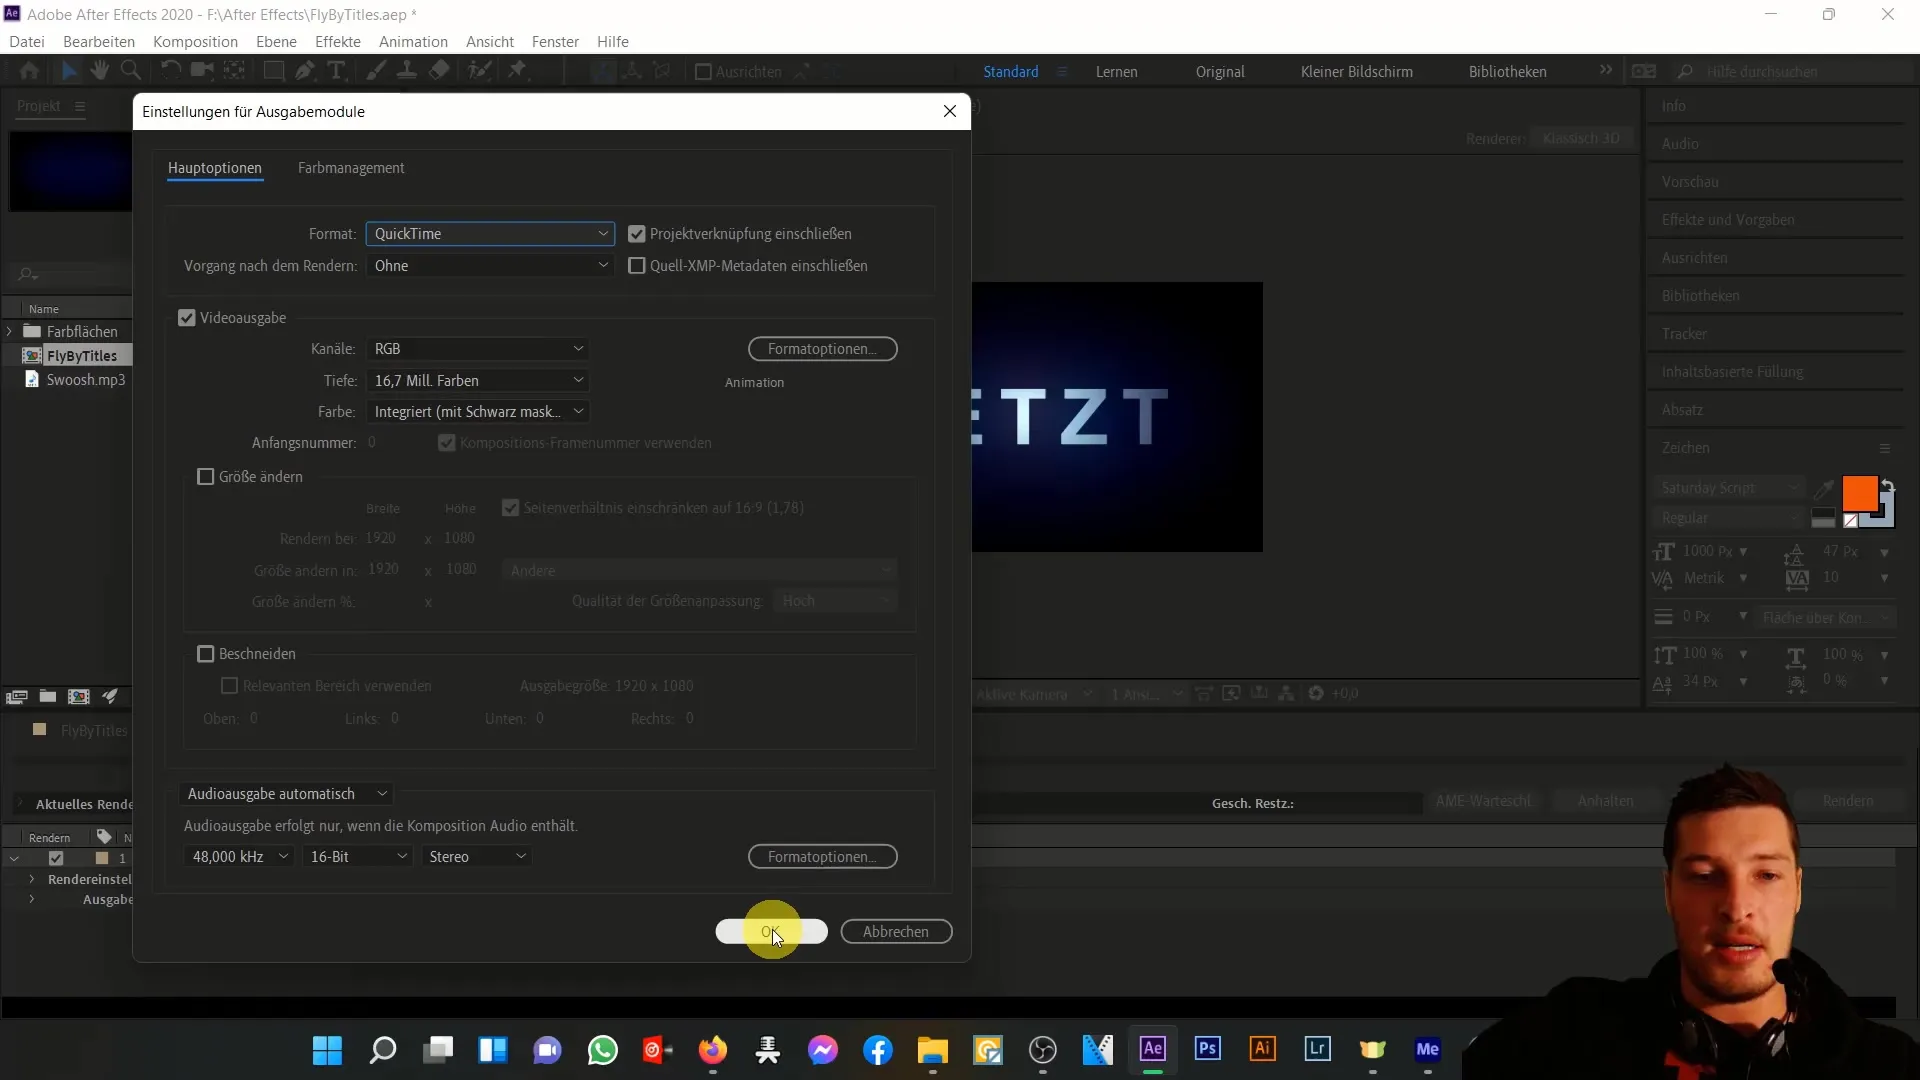Viewport: 1920px width, 1080px height.
Task: Select Swoosh.mp3 in the project panel
Action: coord(85,380)
